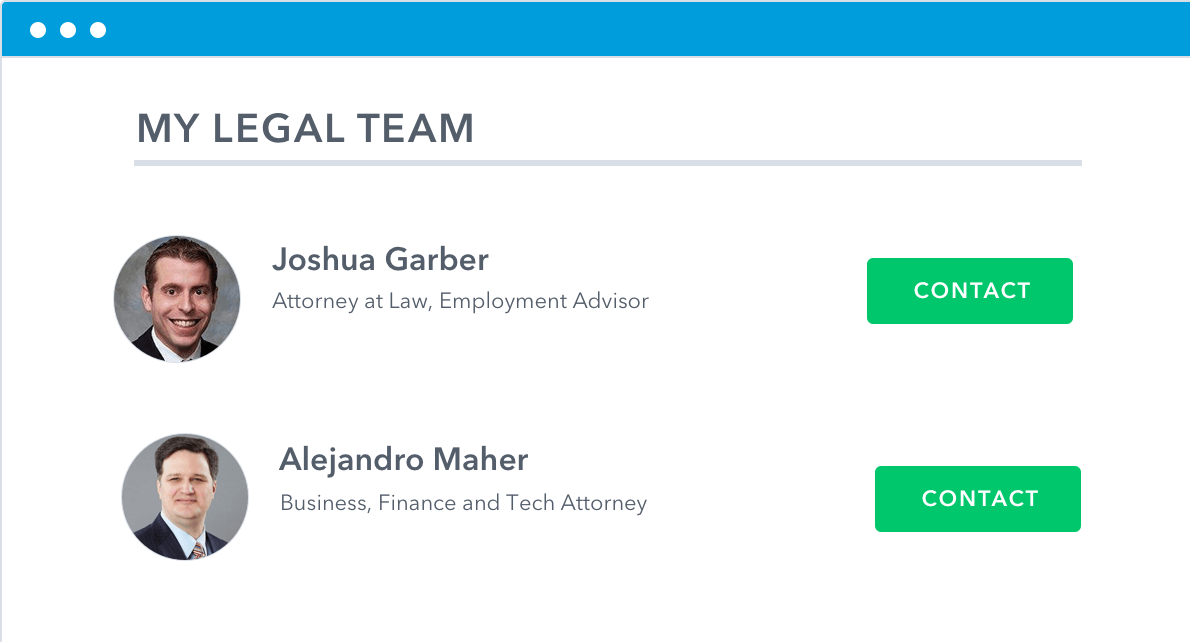Click the "Business, Finance" description text
1190x642 pixels.
(x=368, y=503)
